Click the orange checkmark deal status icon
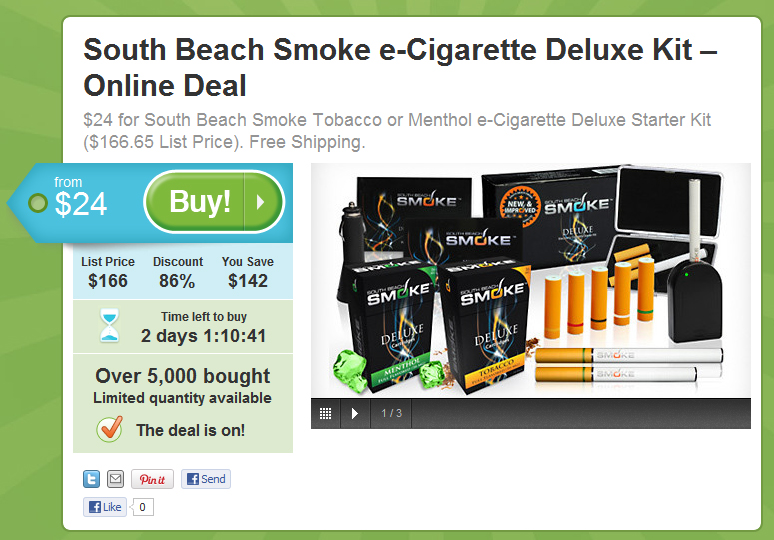 (110, 429)
